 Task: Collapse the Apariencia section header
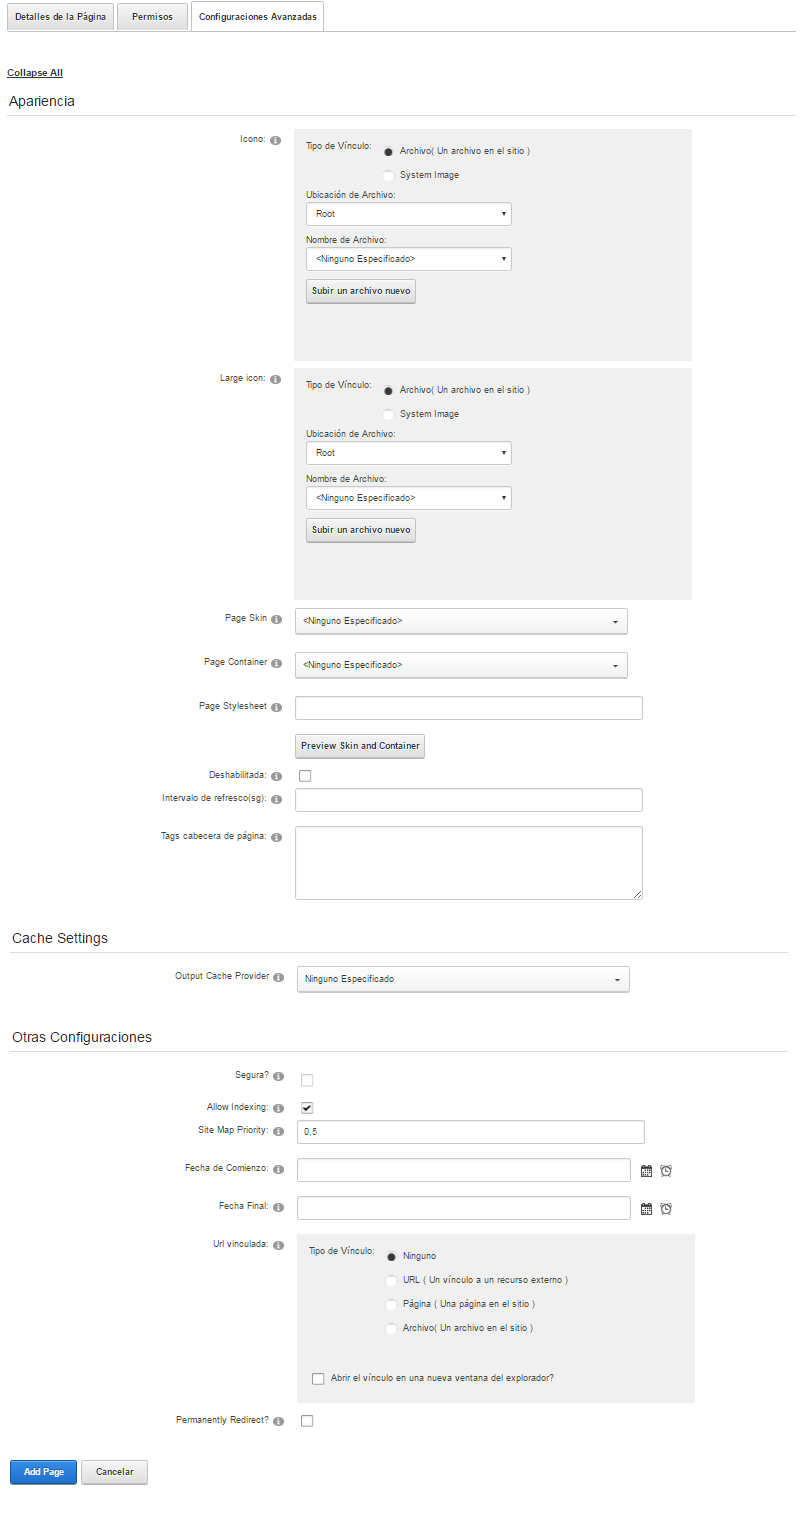pos(42,101)
